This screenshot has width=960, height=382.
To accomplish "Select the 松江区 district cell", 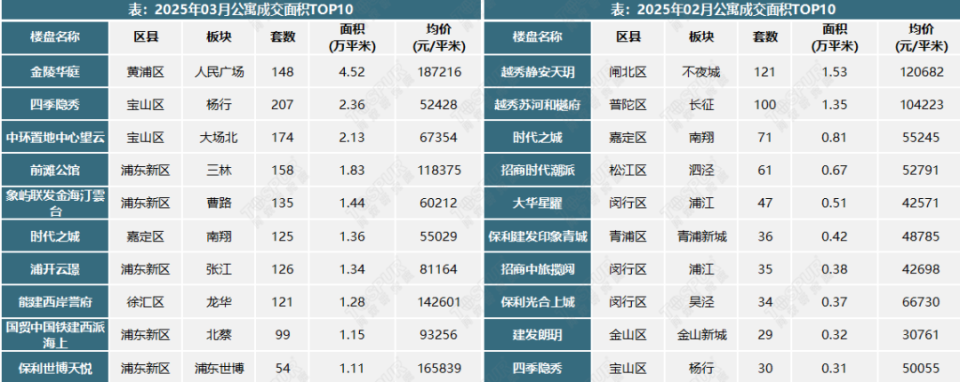I will (x=628, y=171).
